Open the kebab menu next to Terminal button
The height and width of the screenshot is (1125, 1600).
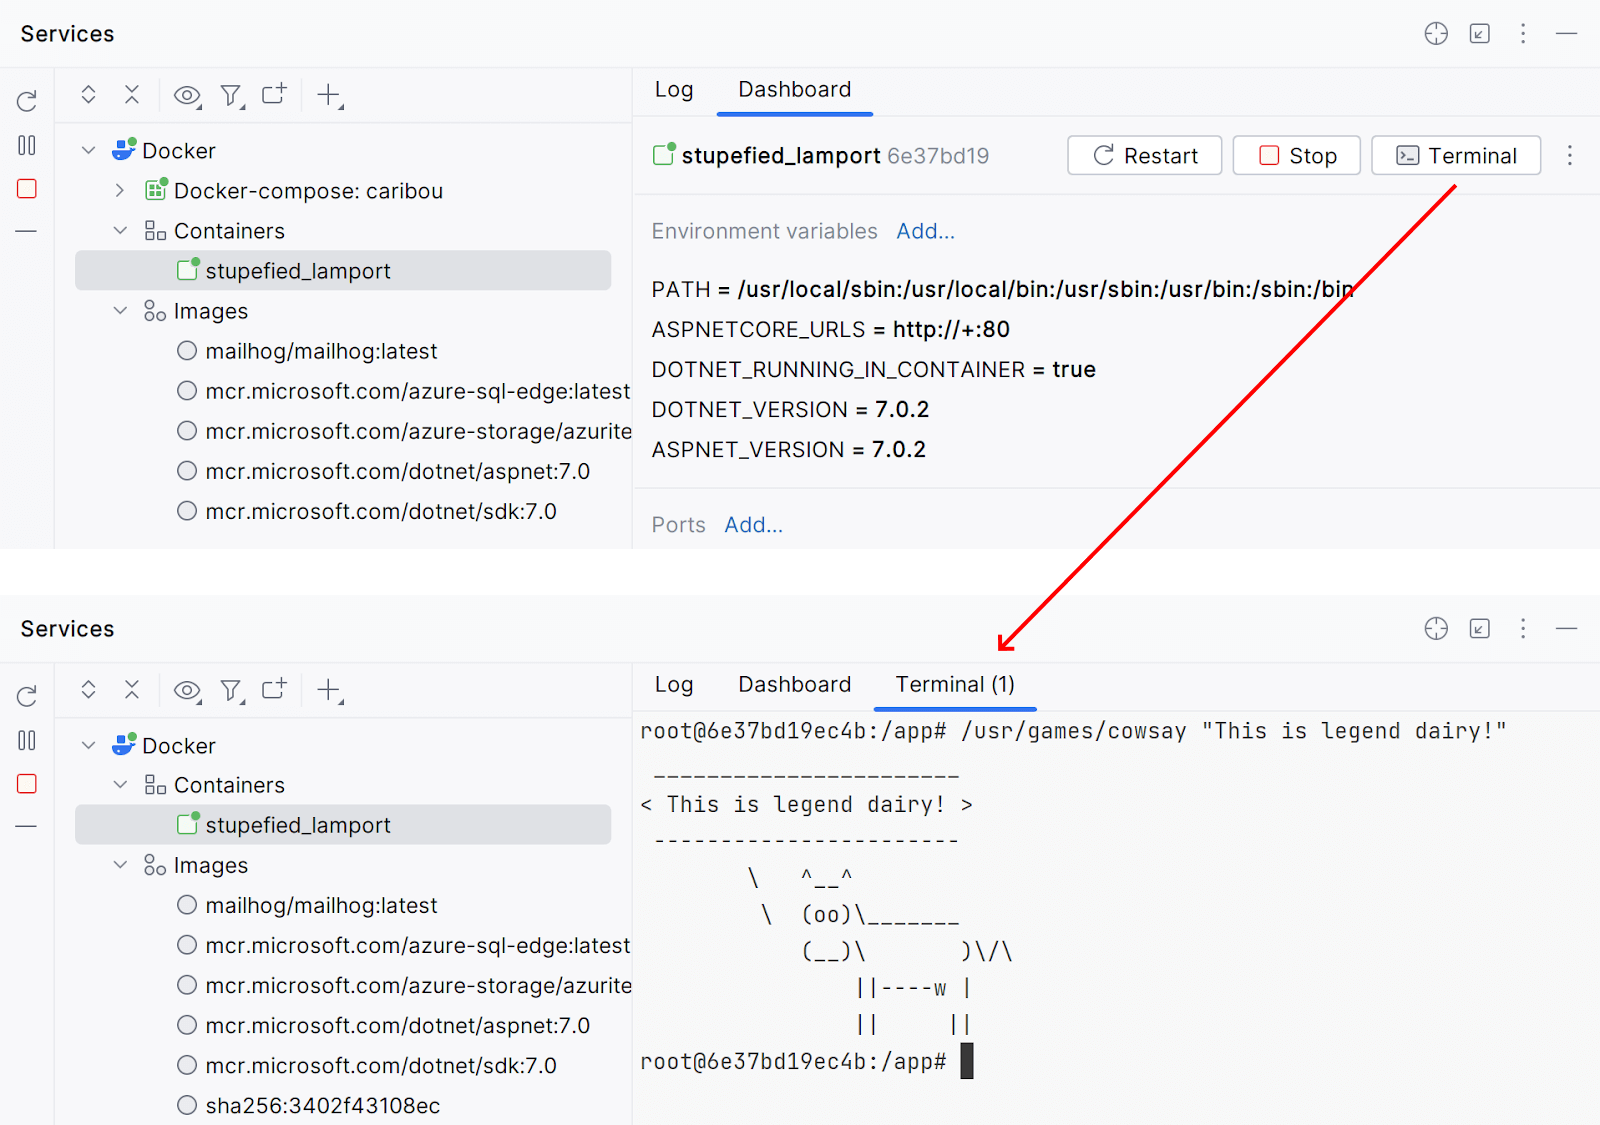coord(1570,156)
